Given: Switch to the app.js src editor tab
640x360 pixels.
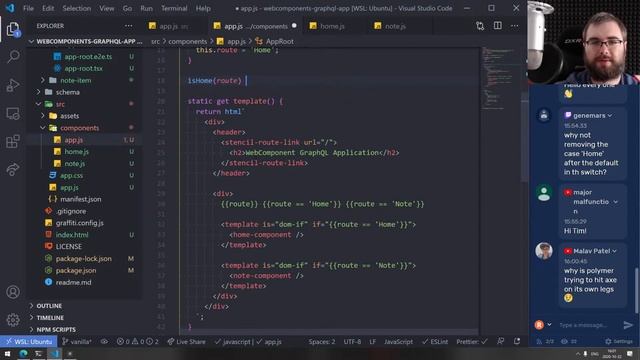Looking at the screenshot, I should point(174,26).
